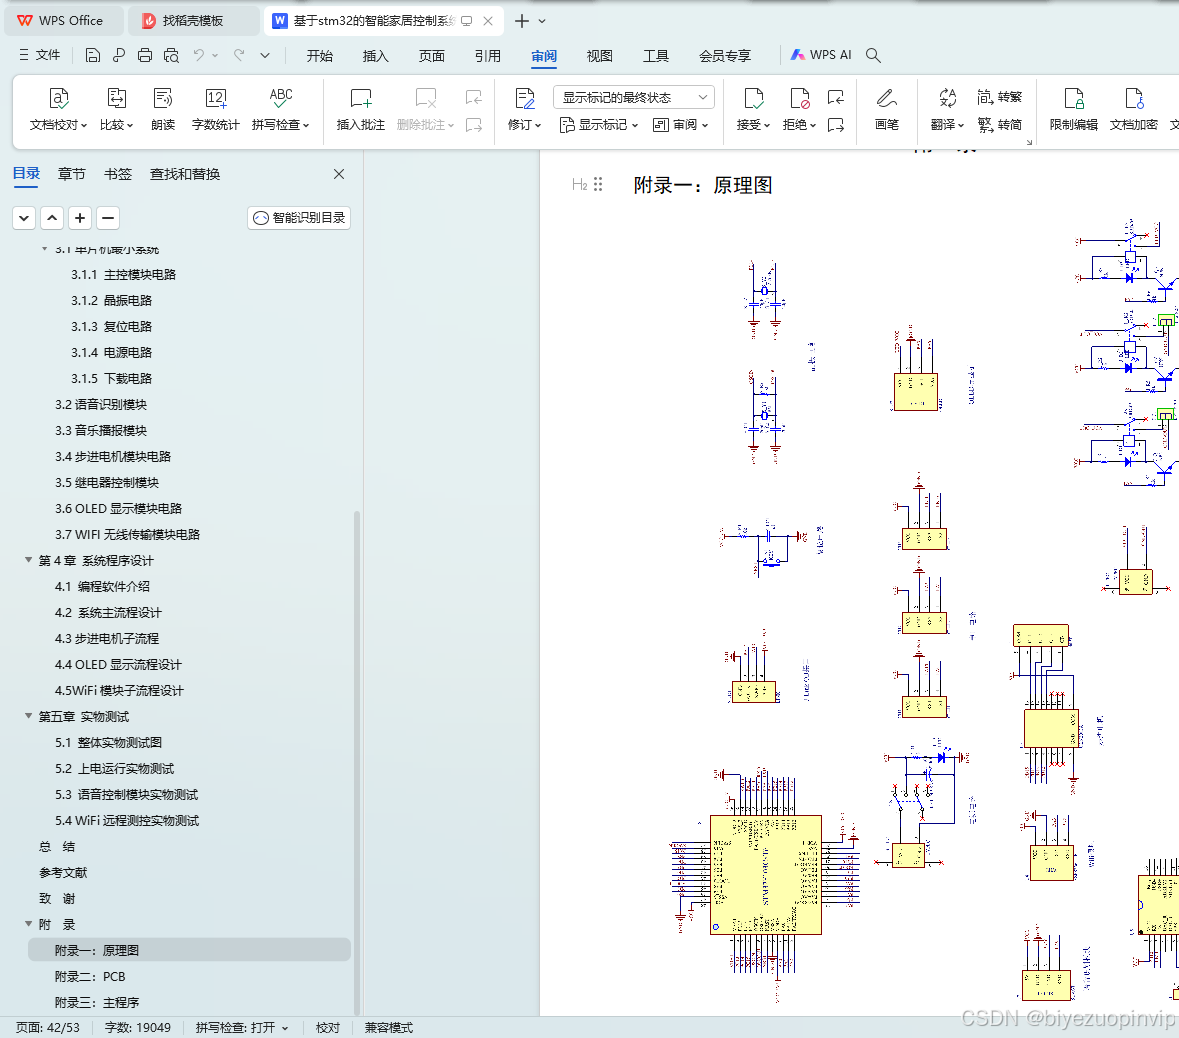This screenshot has height=1038, width=1179.
Task: Collapse the 第4章 系统程序设计 tree node
Action: 29,560
